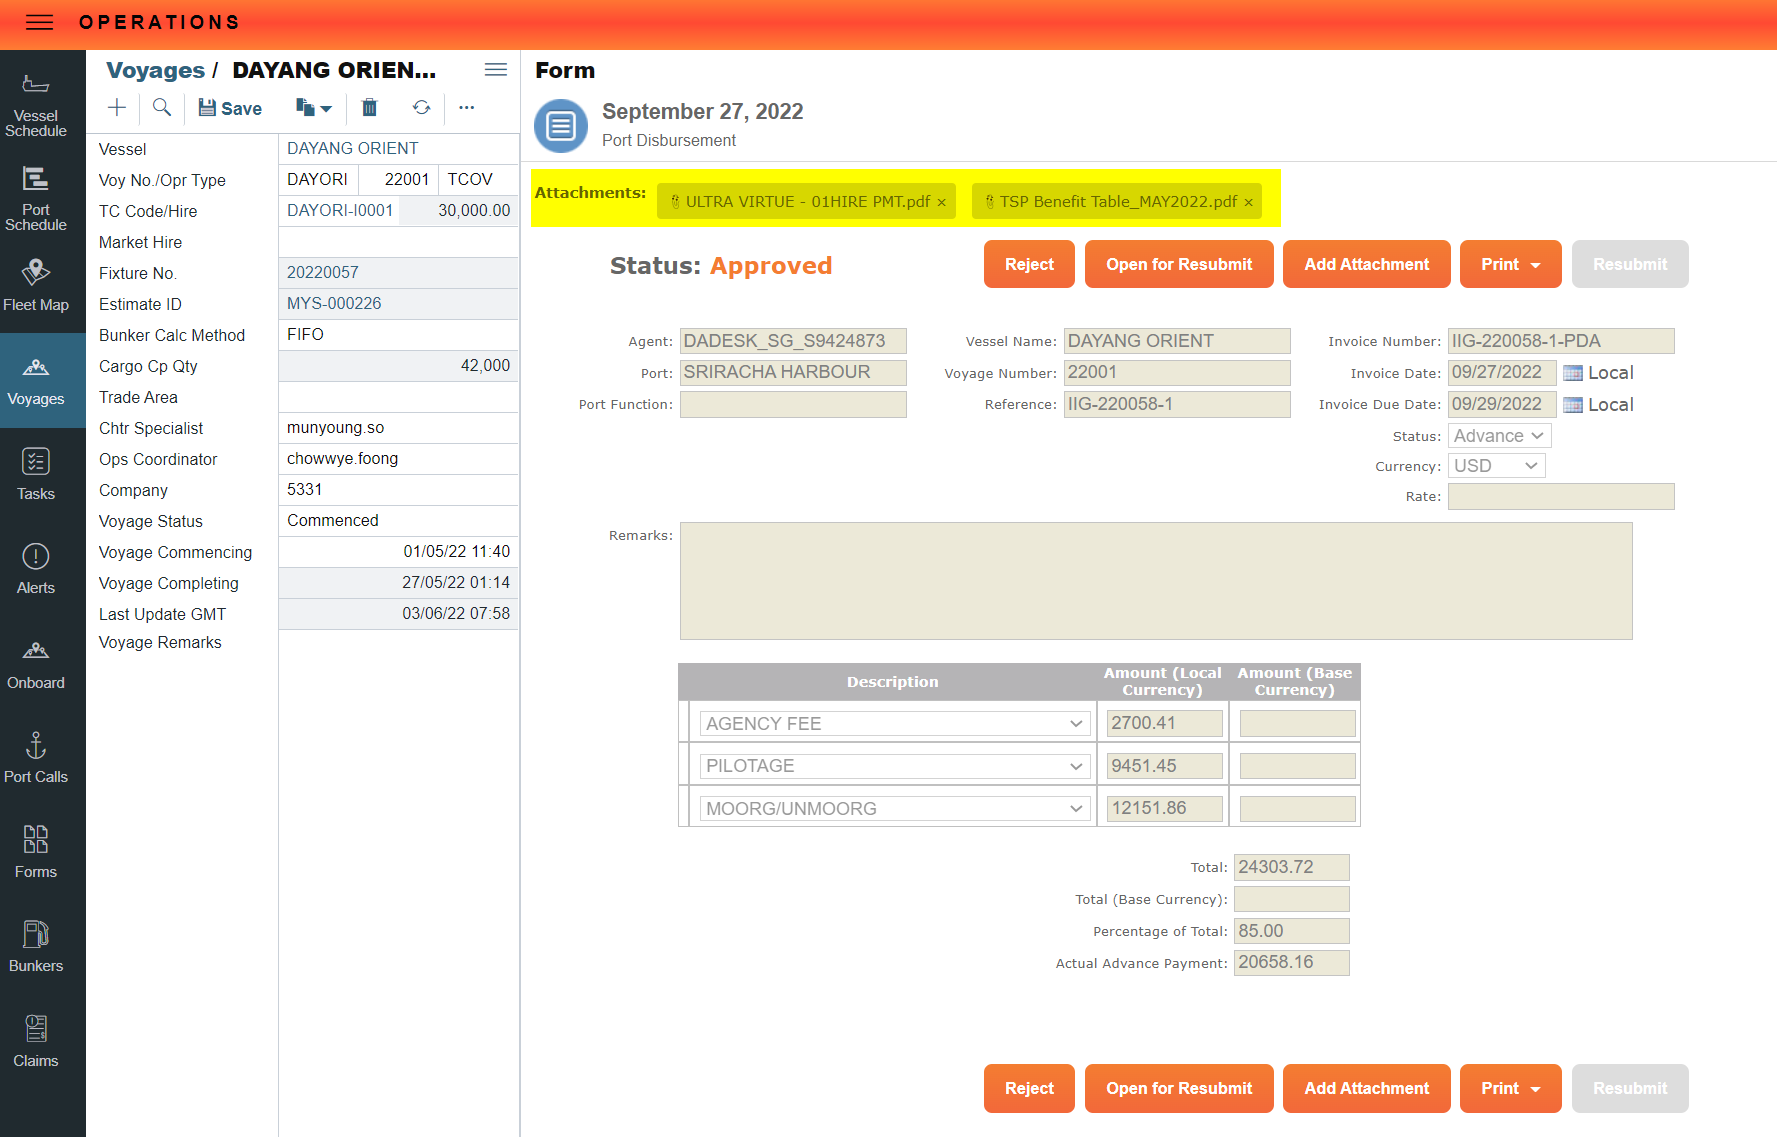The width and height of the screenshot is (1777, 1137).
Task: Add a new voyage with the plus icon
Action: (116, 108)
